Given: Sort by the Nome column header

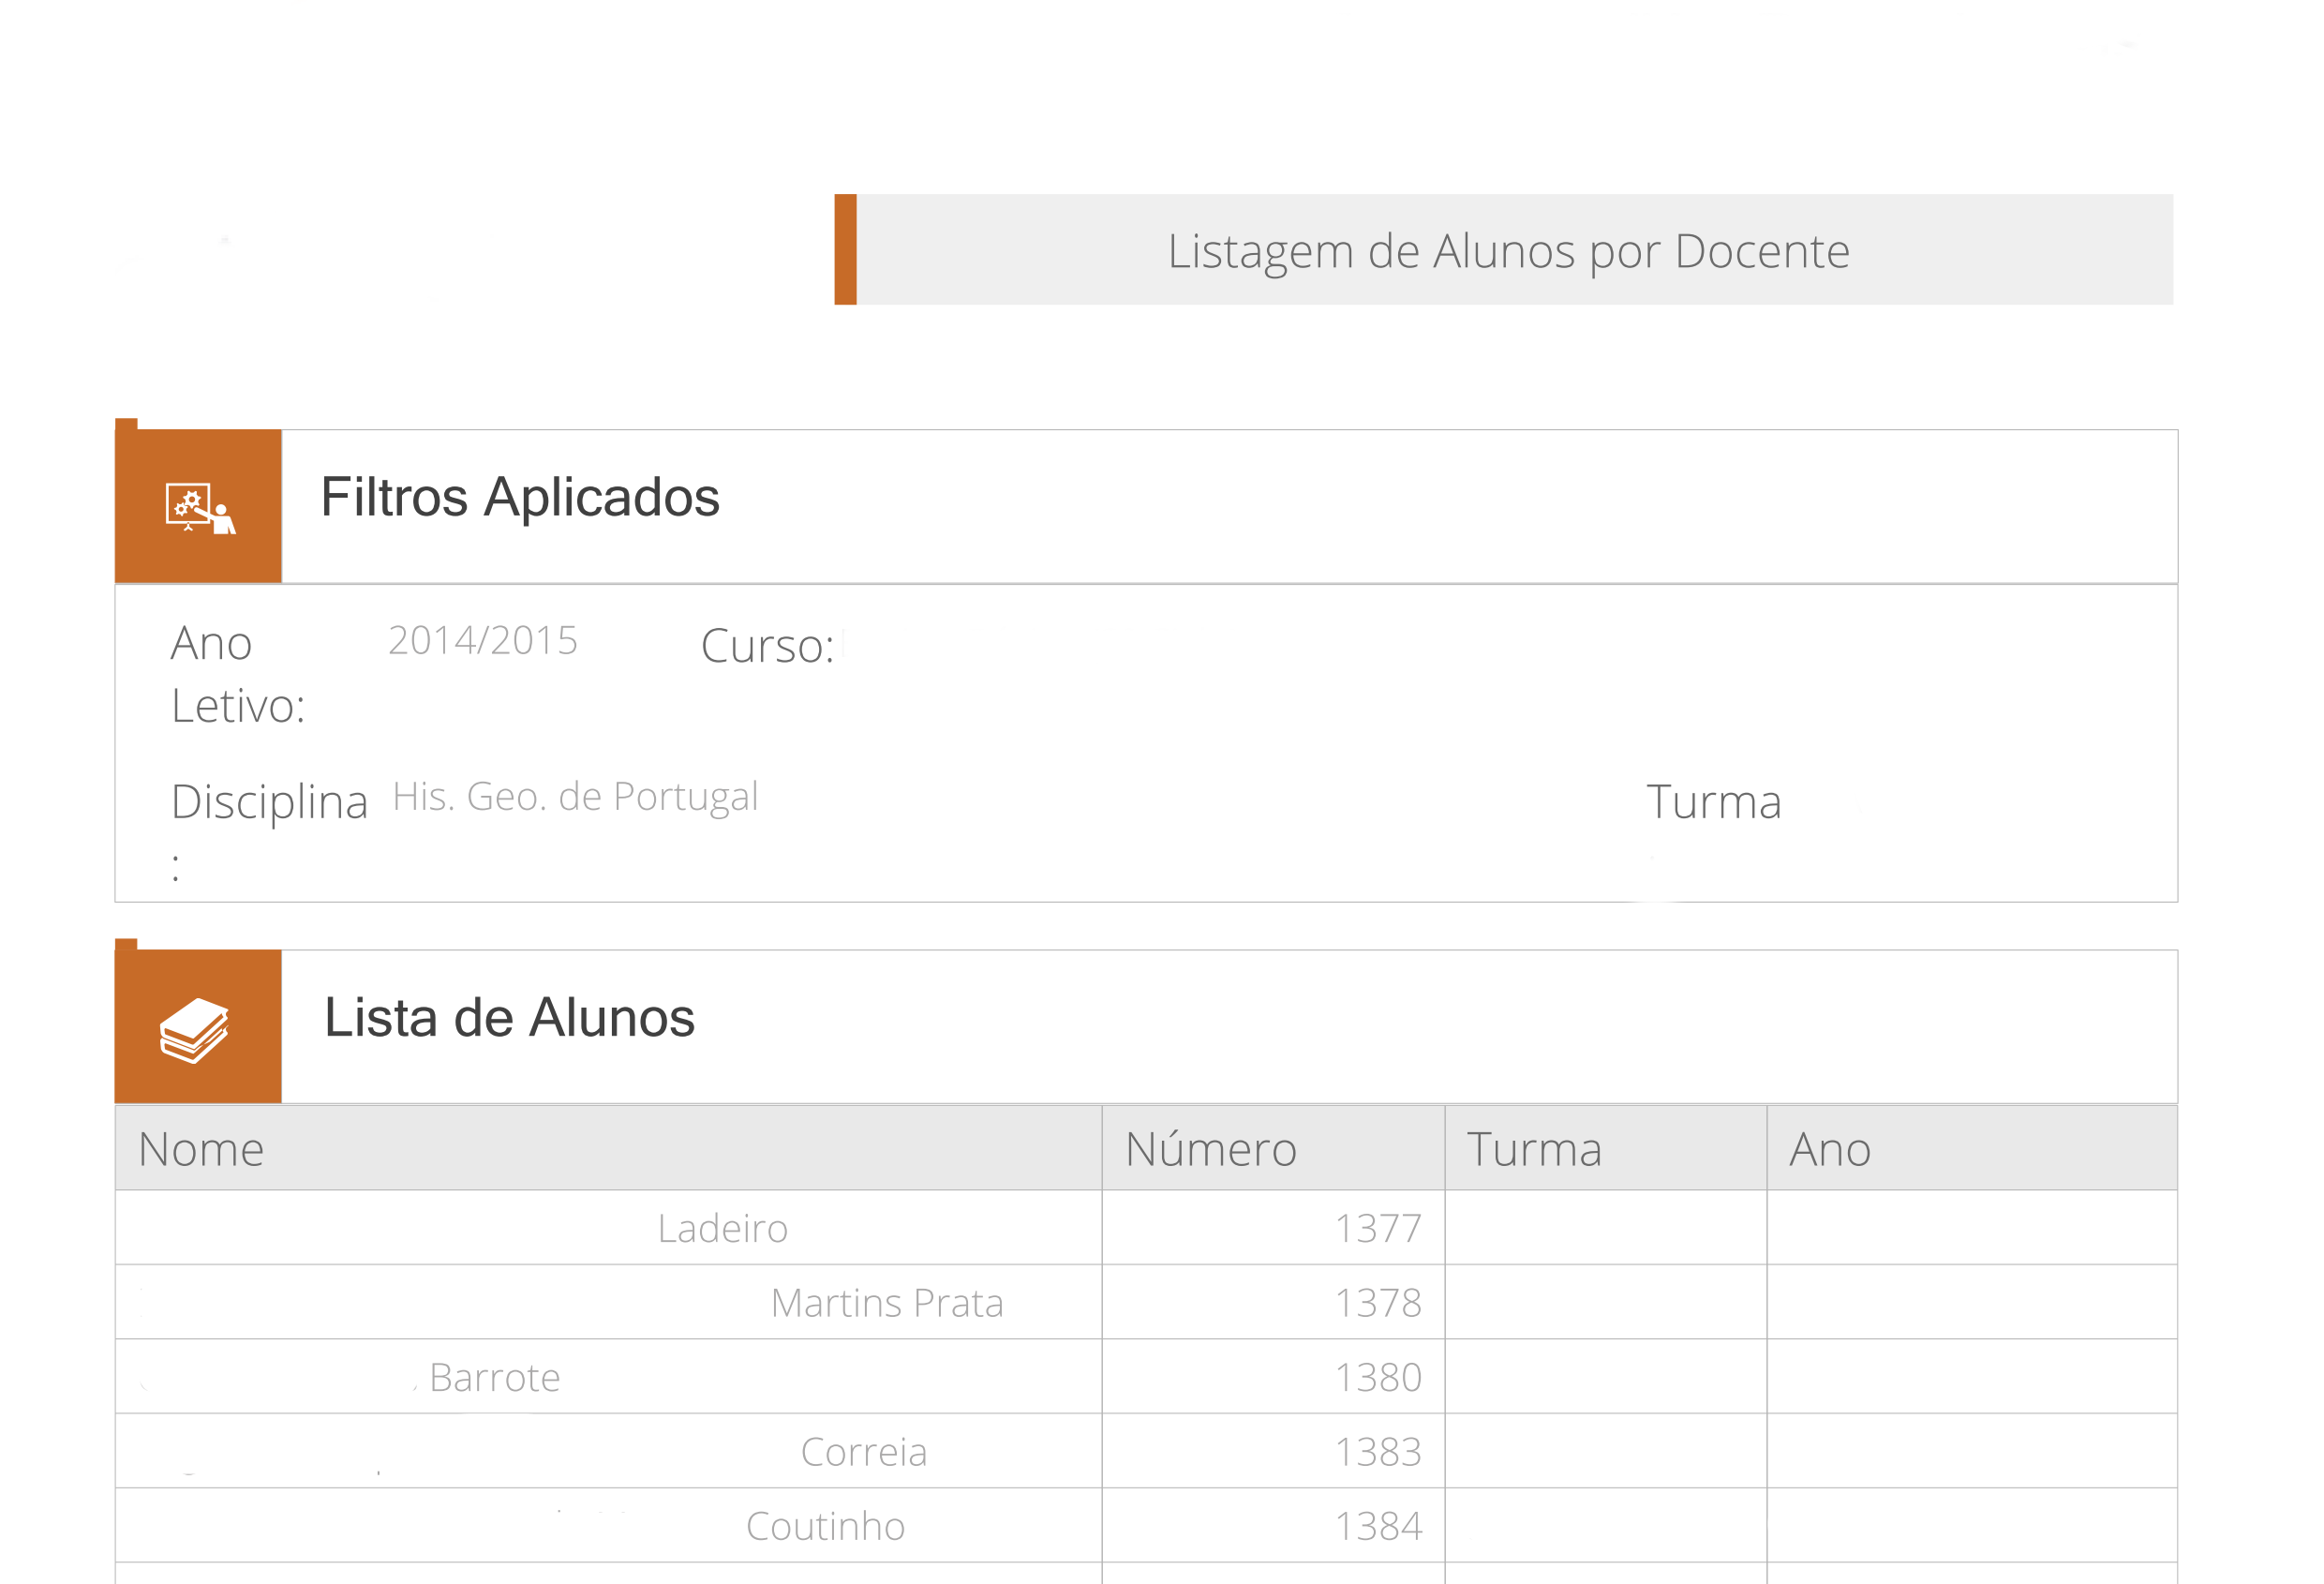Looking at the screenshot, I should 201,1150.
